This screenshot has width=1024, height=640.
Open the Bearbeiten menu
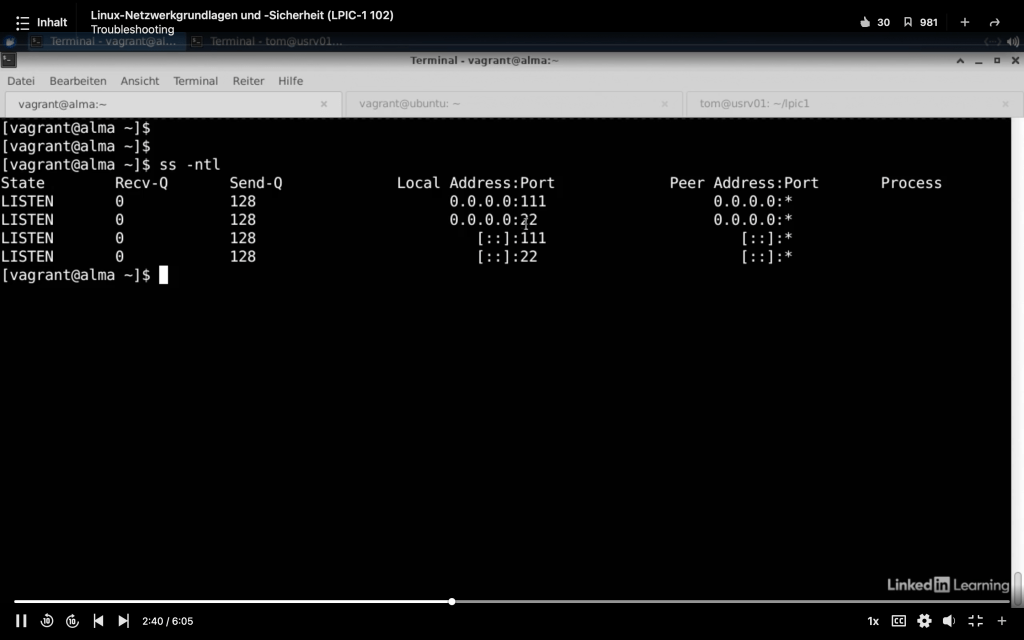[x=78, y=81]
